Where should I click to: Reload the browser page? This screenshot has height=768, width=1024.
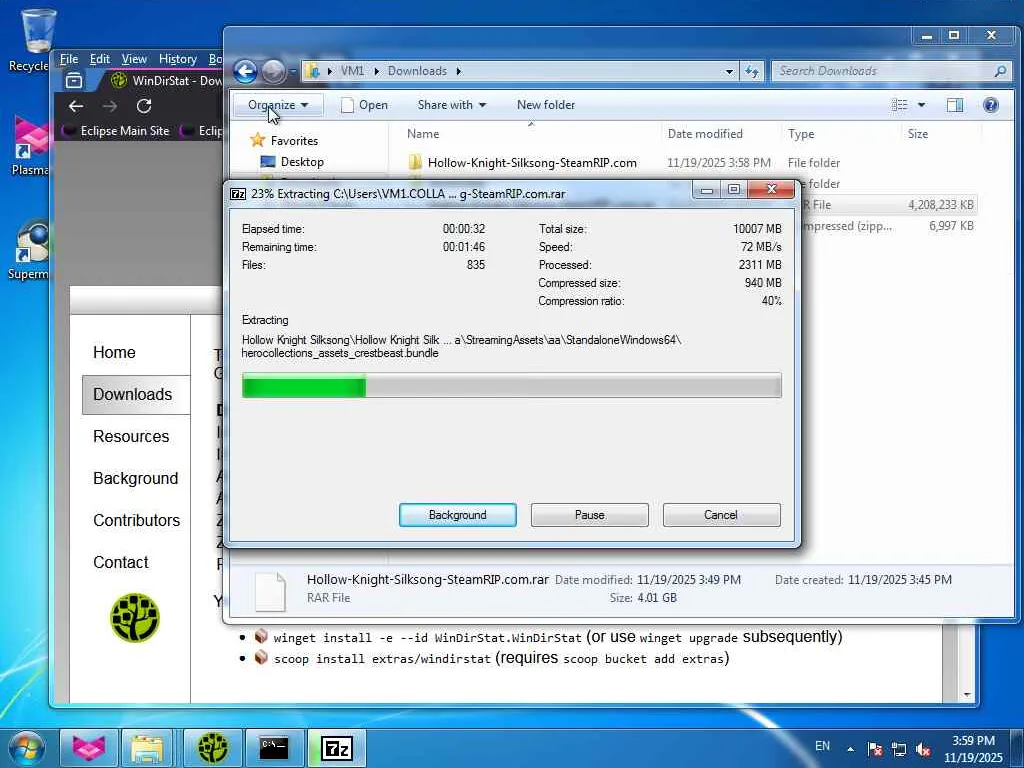(x=144, y=106)
